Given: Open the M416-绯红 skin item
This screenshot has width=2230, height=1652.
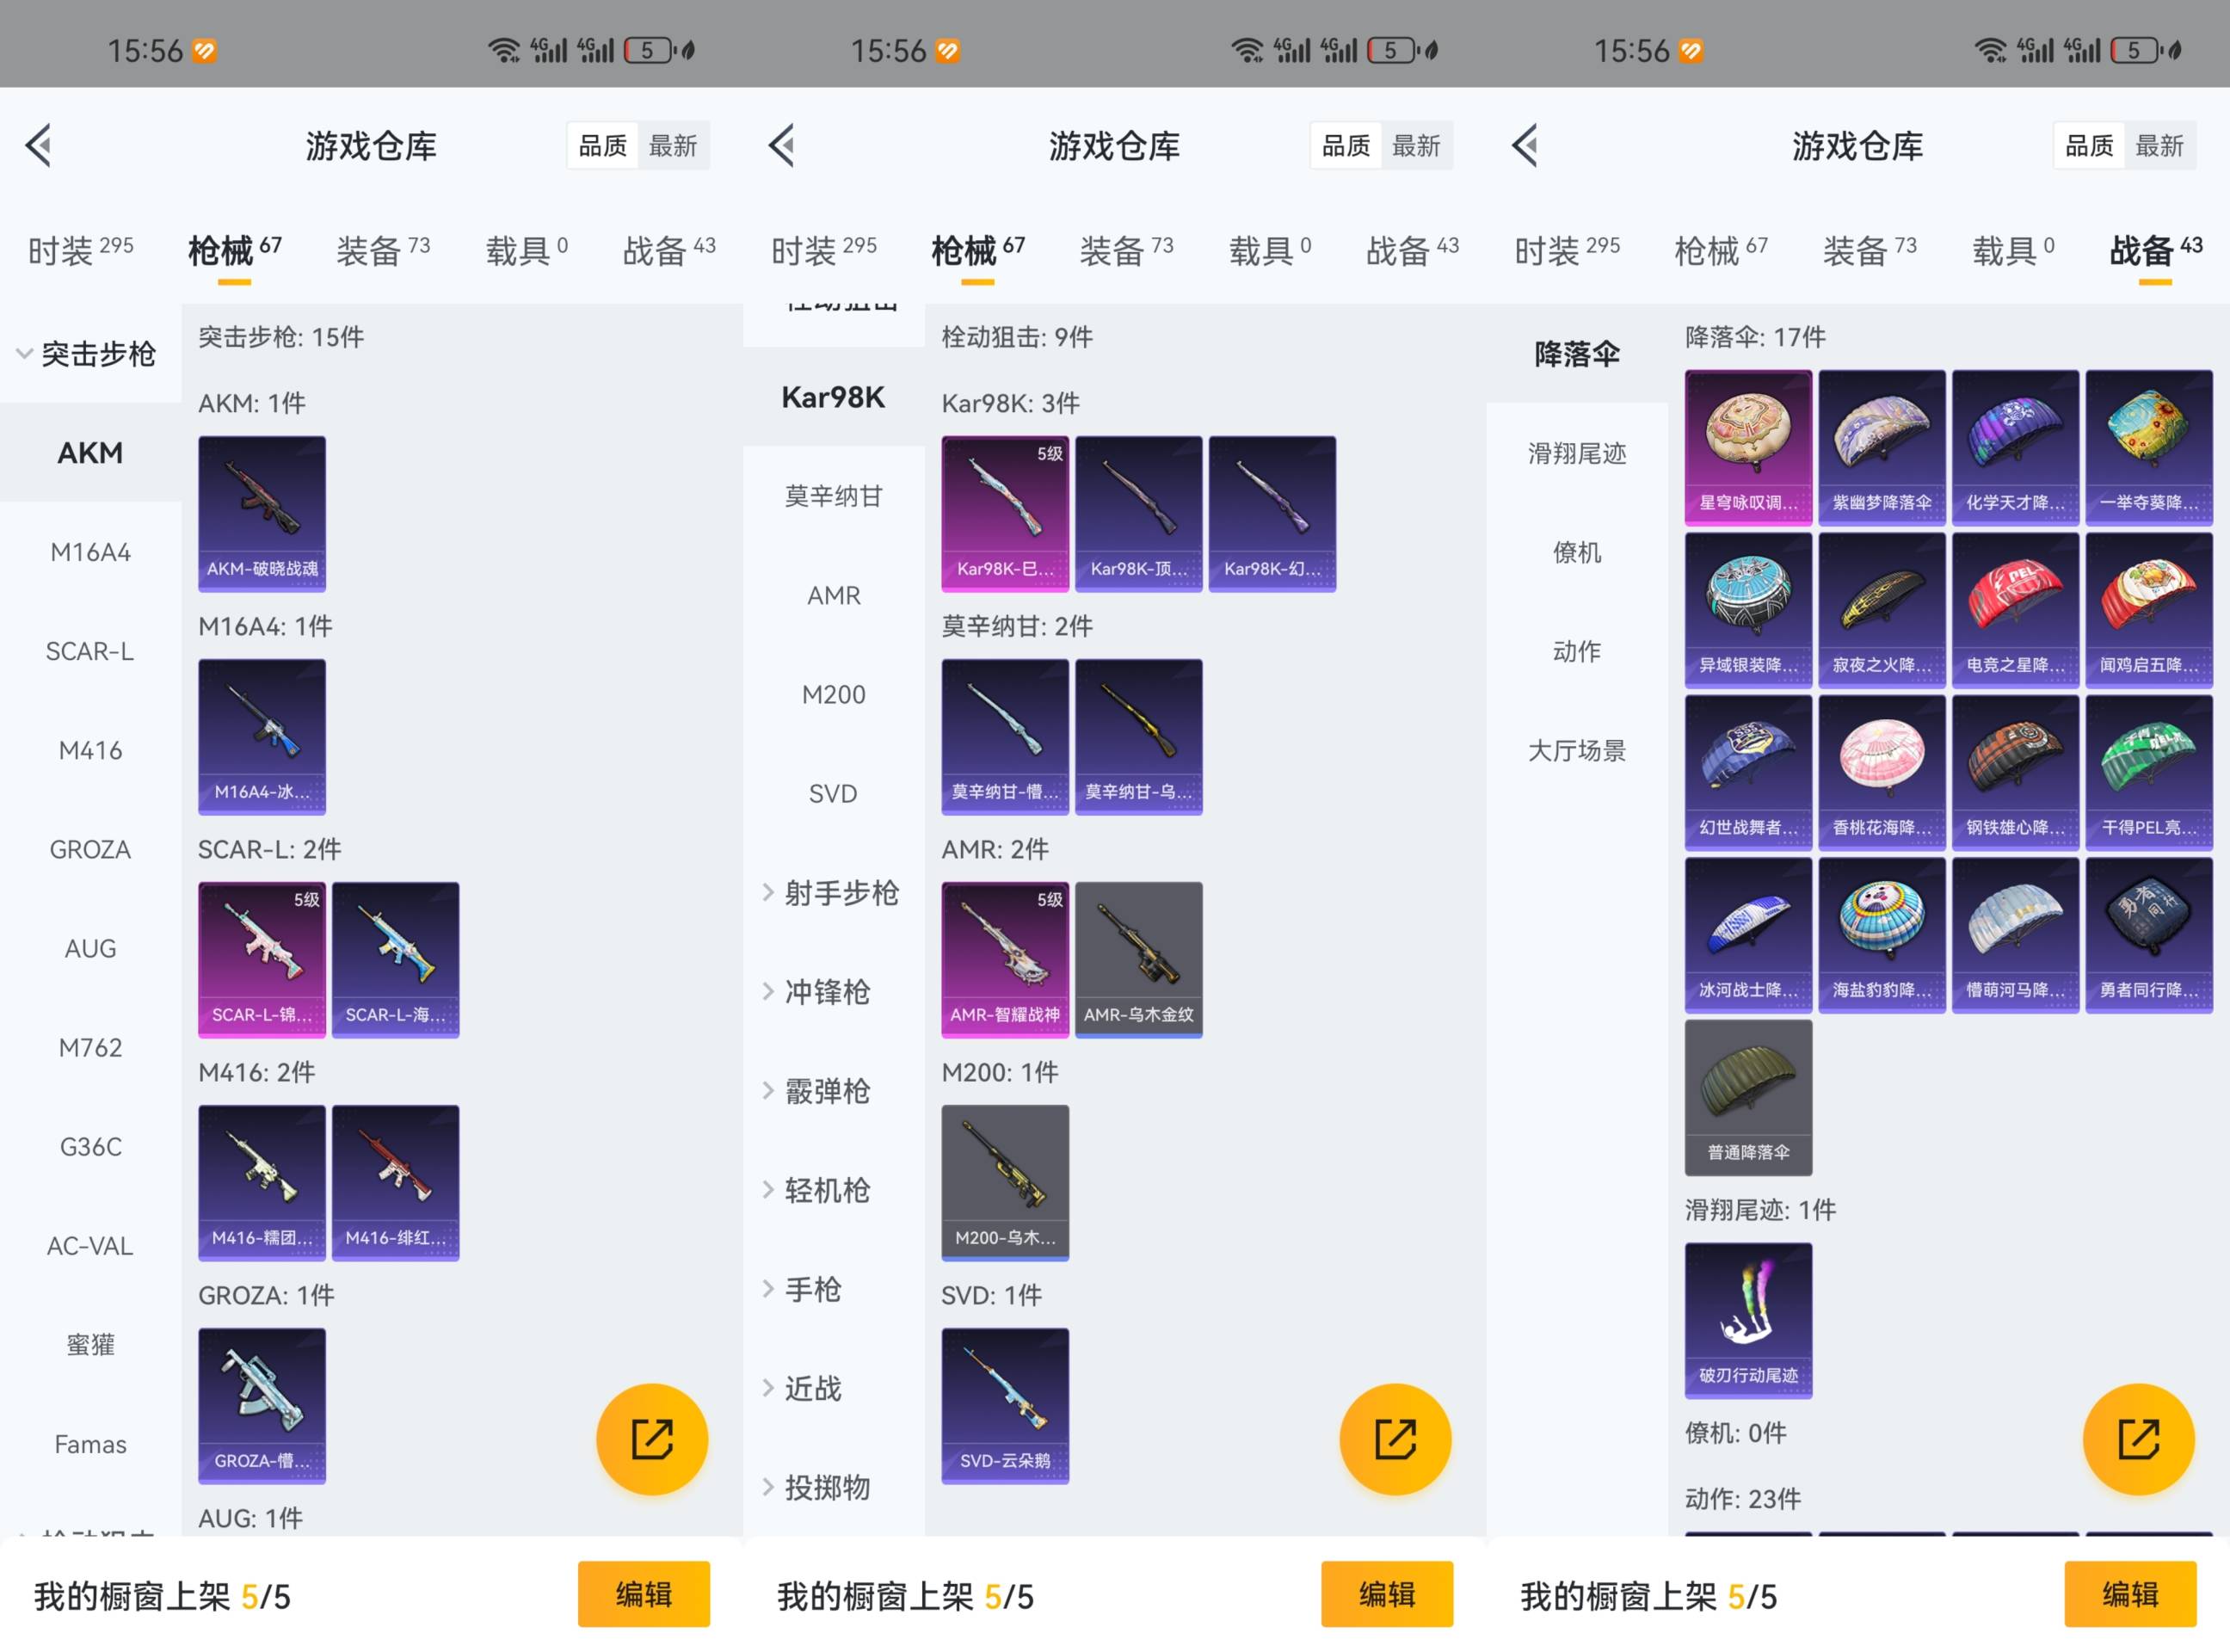Looking at the screenshot, I should 396,1183.
